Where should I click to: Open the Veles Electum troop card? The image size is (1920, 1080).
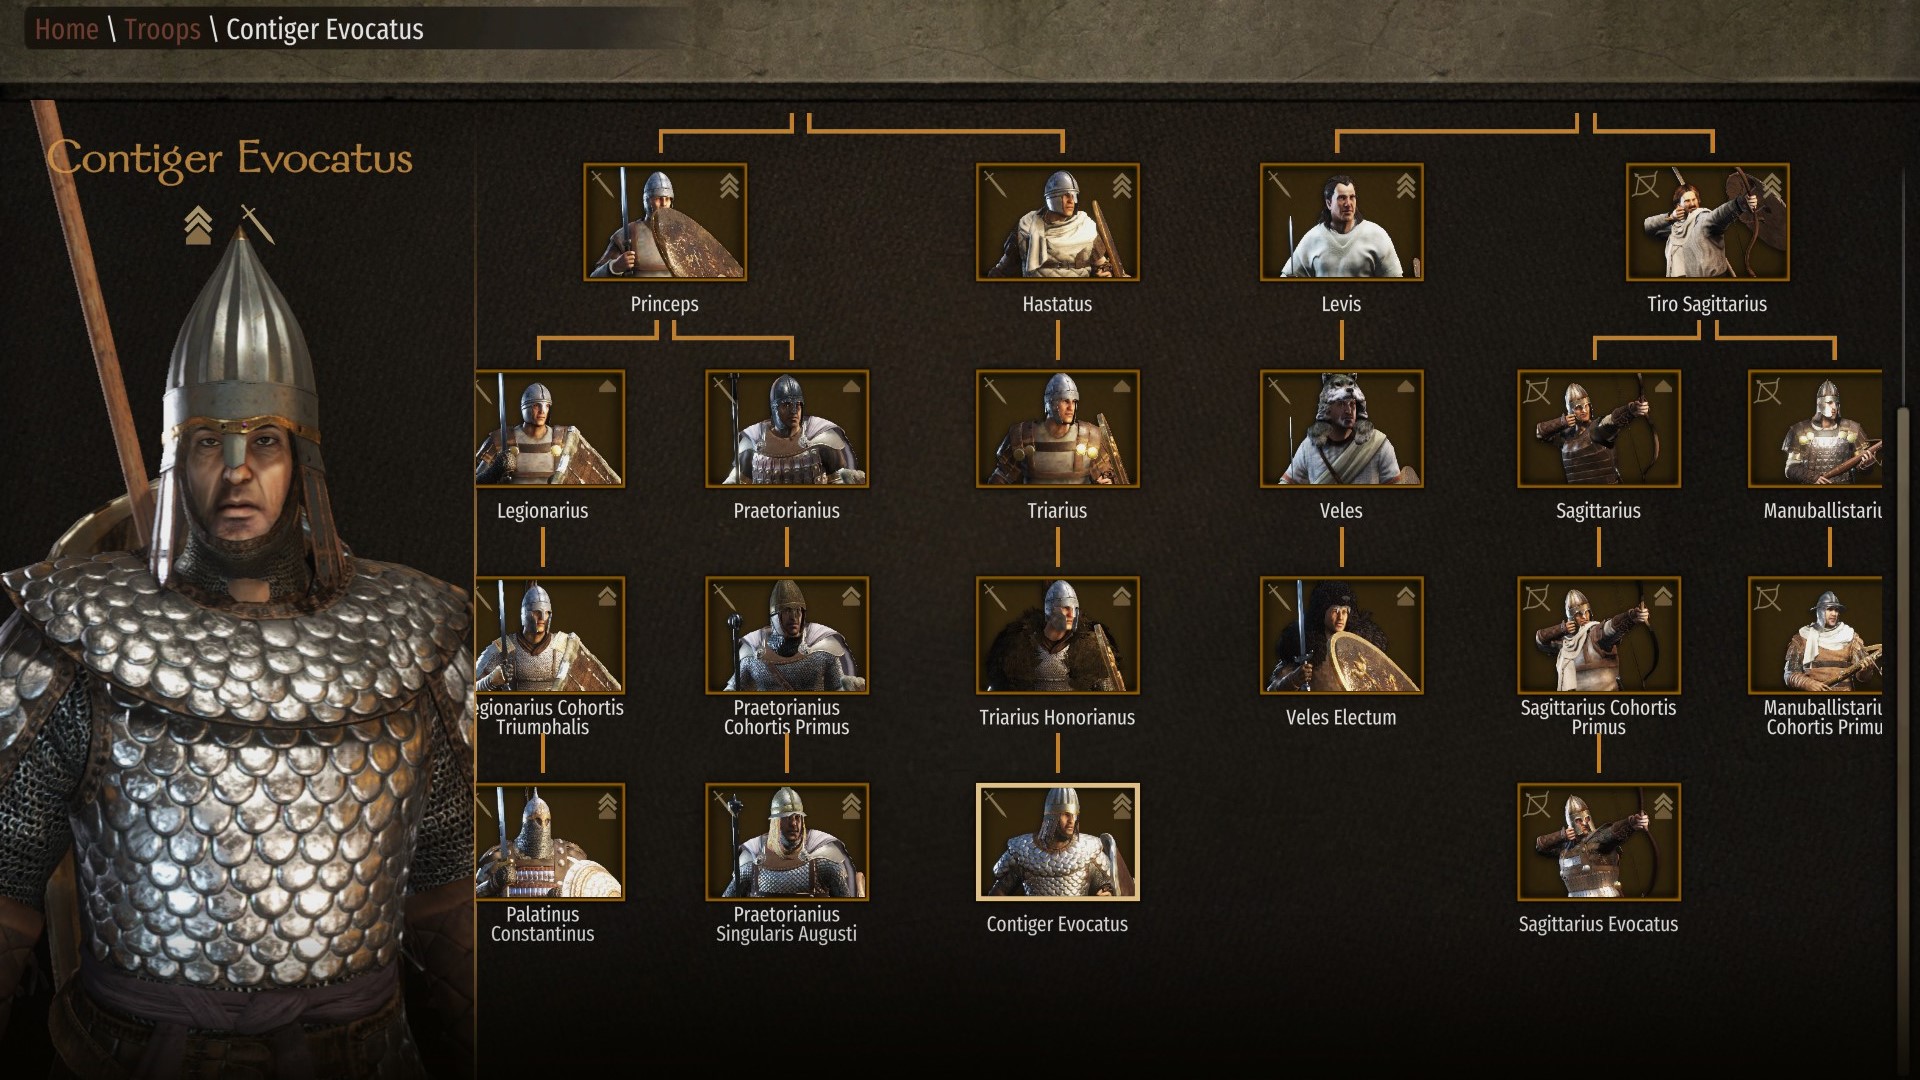pos(1341,635)
